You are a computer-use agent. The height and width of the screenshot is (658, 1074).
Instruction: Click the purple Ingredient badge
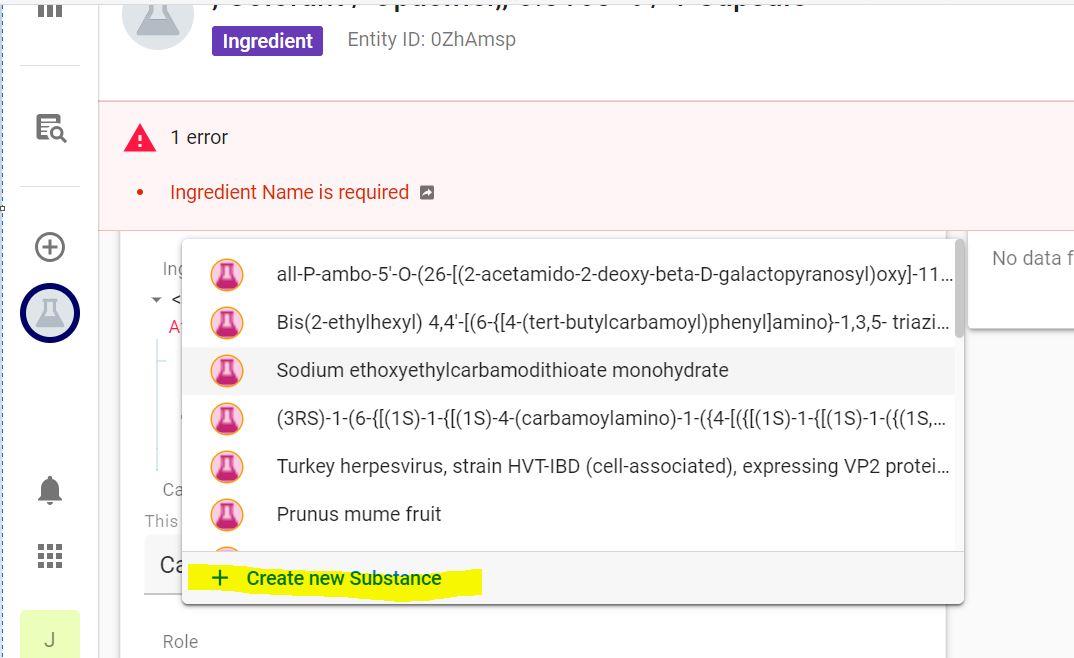[267, 41]
